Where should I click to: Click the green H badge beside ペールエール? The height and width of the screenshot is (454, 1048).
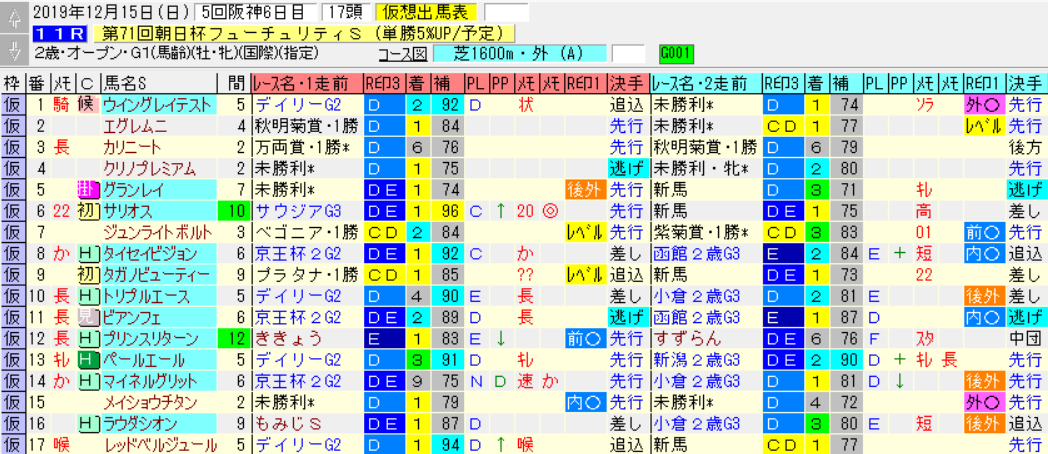pos(88,360)
